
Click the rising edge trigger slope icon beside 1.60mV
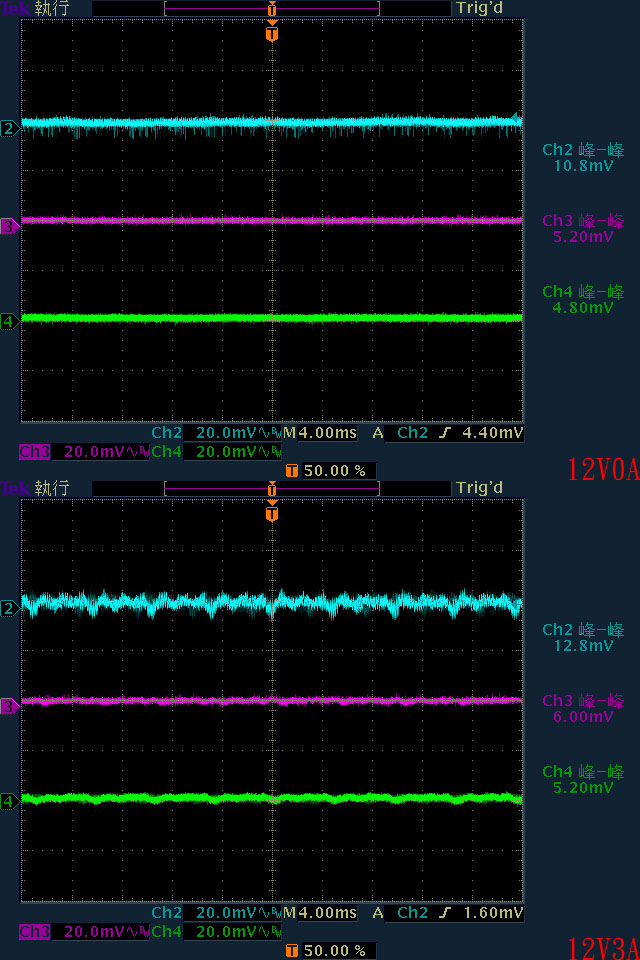tap(445, 913)
